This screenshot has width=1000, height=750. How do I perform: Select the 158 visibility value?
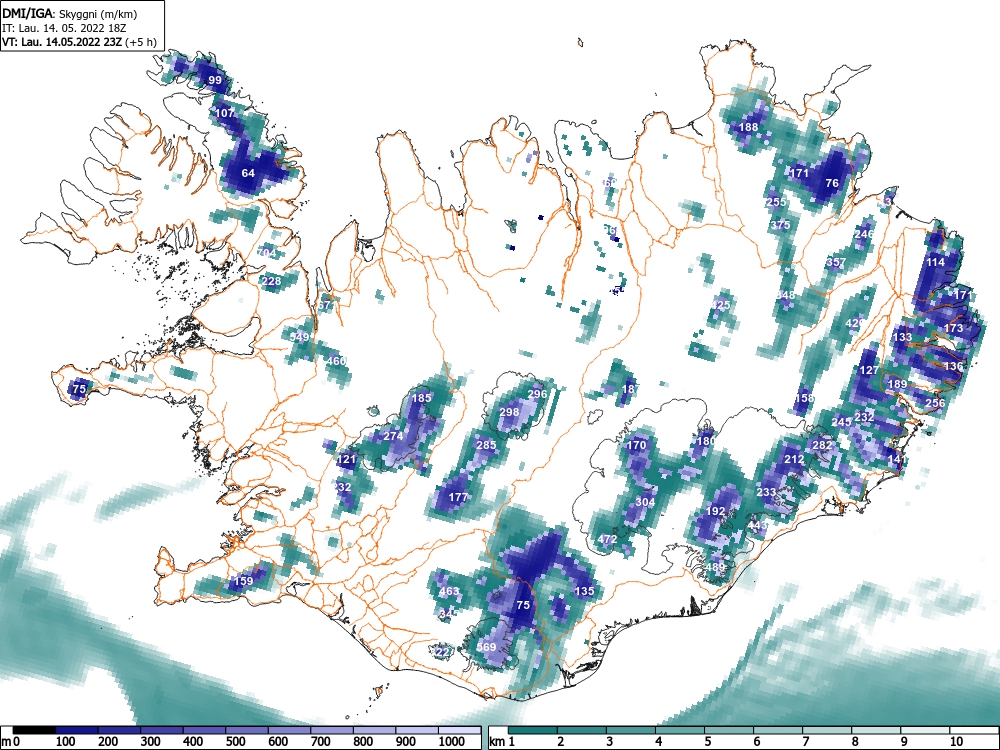click(x=805, y=398)
